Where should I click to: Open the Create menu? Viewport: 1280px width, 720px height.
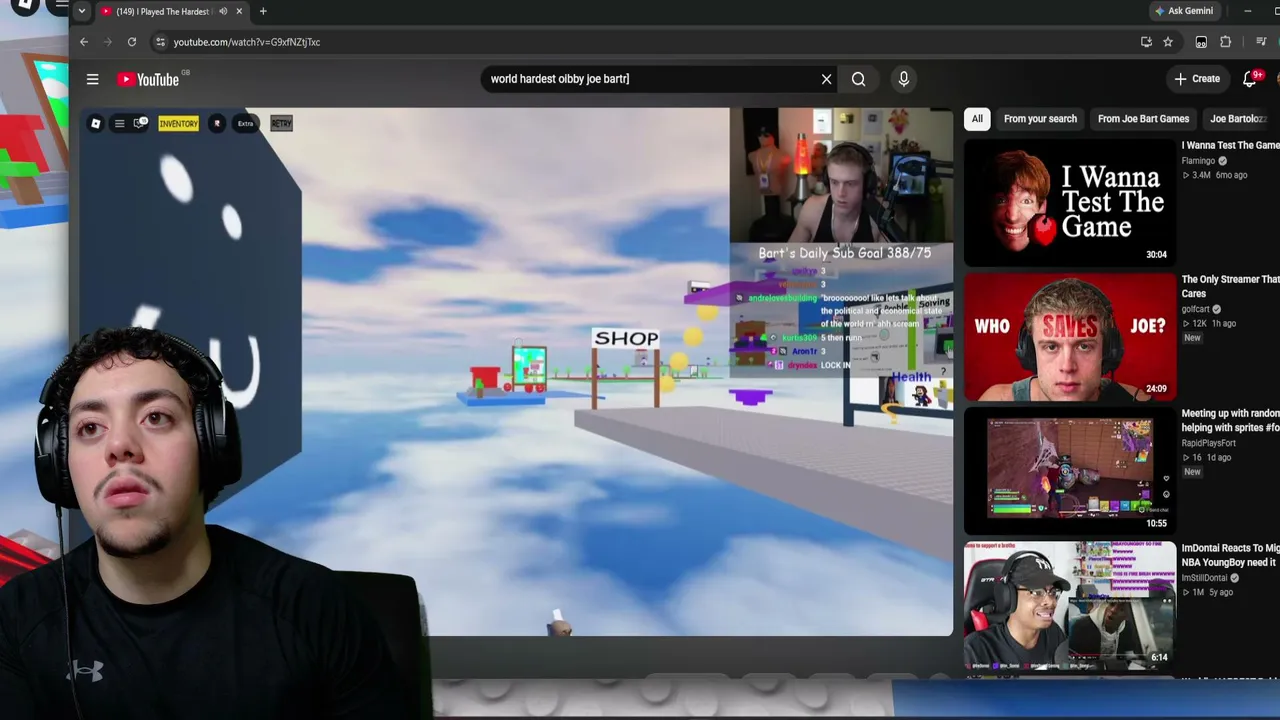tap(1197, 79)
